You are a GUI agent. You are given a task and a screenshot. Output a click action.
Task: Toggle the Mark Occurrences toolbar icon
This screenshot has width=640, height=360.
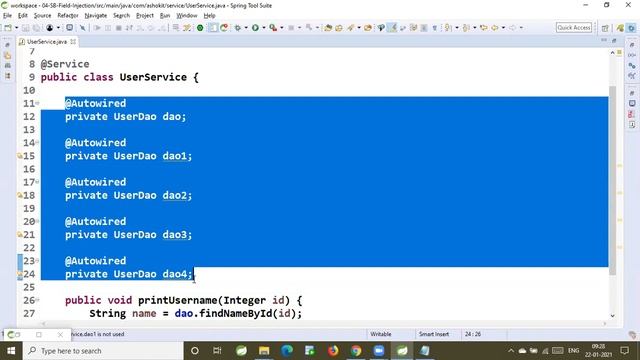pyautogui.click(x=392, y=28)
